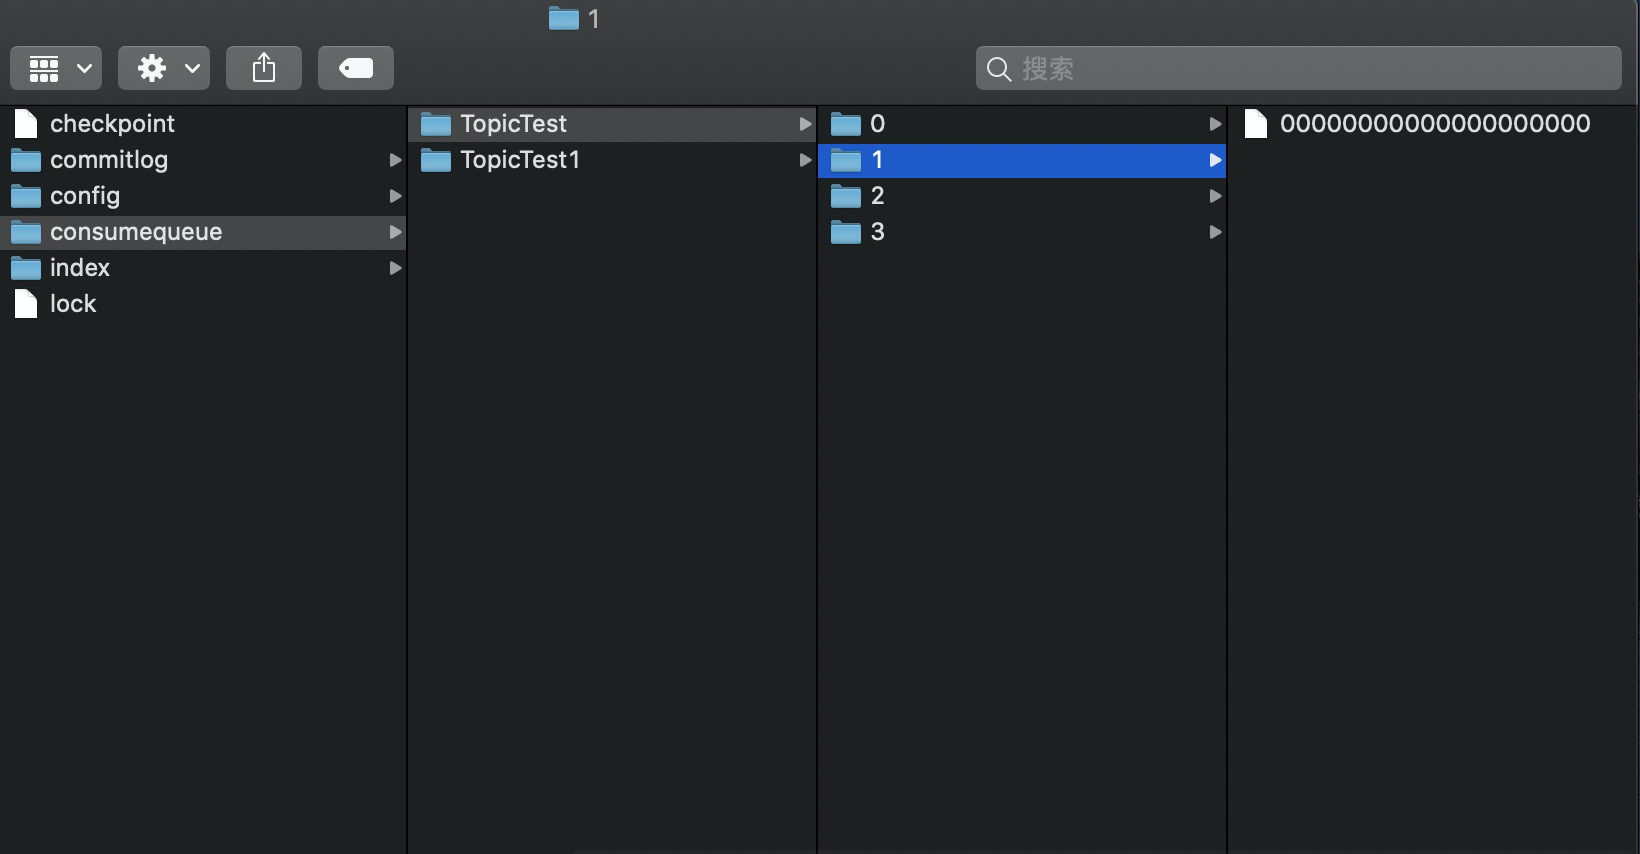The width and height of the screenshot is (1640, 854).
Task: Select the TopicTest folder
Action: tap(513, 124)
